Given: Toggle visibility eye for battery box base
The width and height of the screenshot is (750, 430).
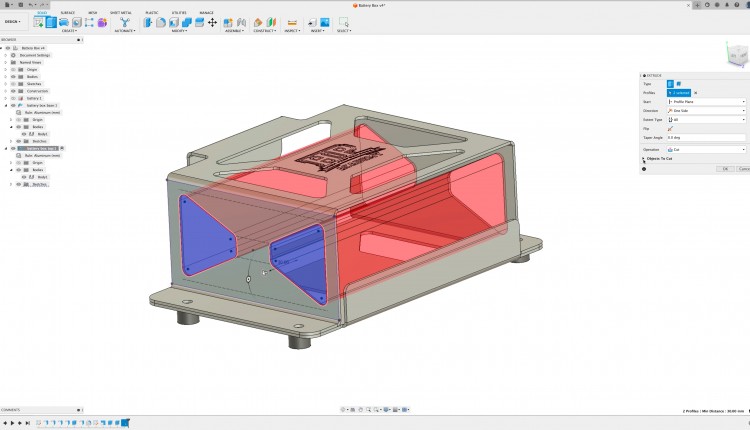Looking at the screenshot, I should (13, 105).
